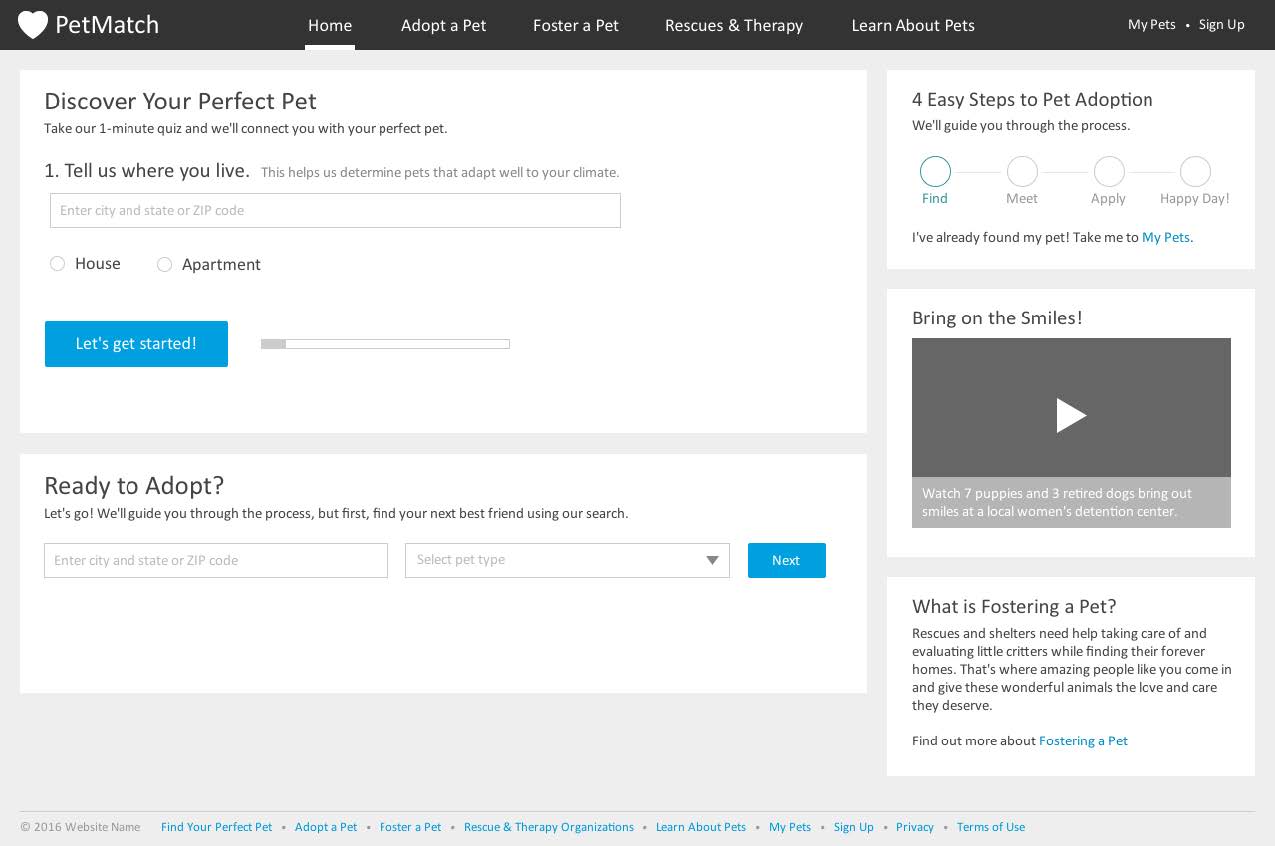Screen dimensions: 1275x846
Task: Choose the Apartment radio button
Action: pyautogui.click(x=165, y=265)
